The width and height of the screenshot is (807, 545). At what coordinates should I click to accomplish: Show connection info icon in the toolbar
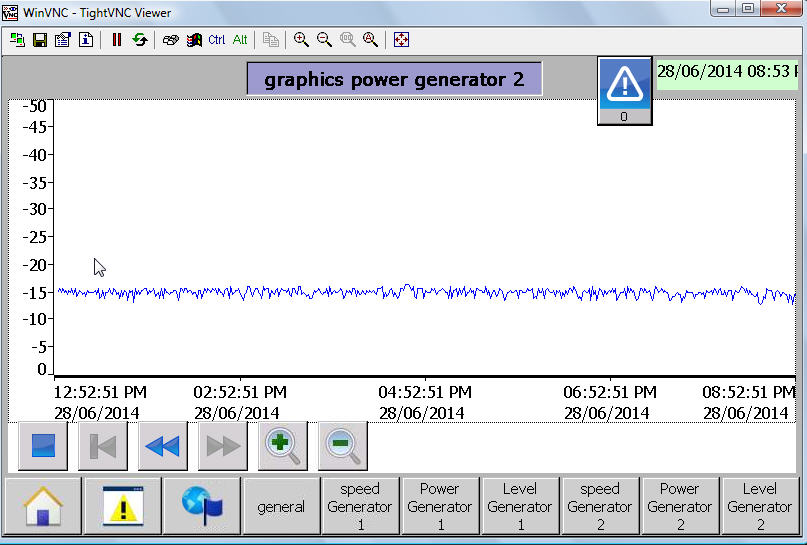[x=85, y=40]
